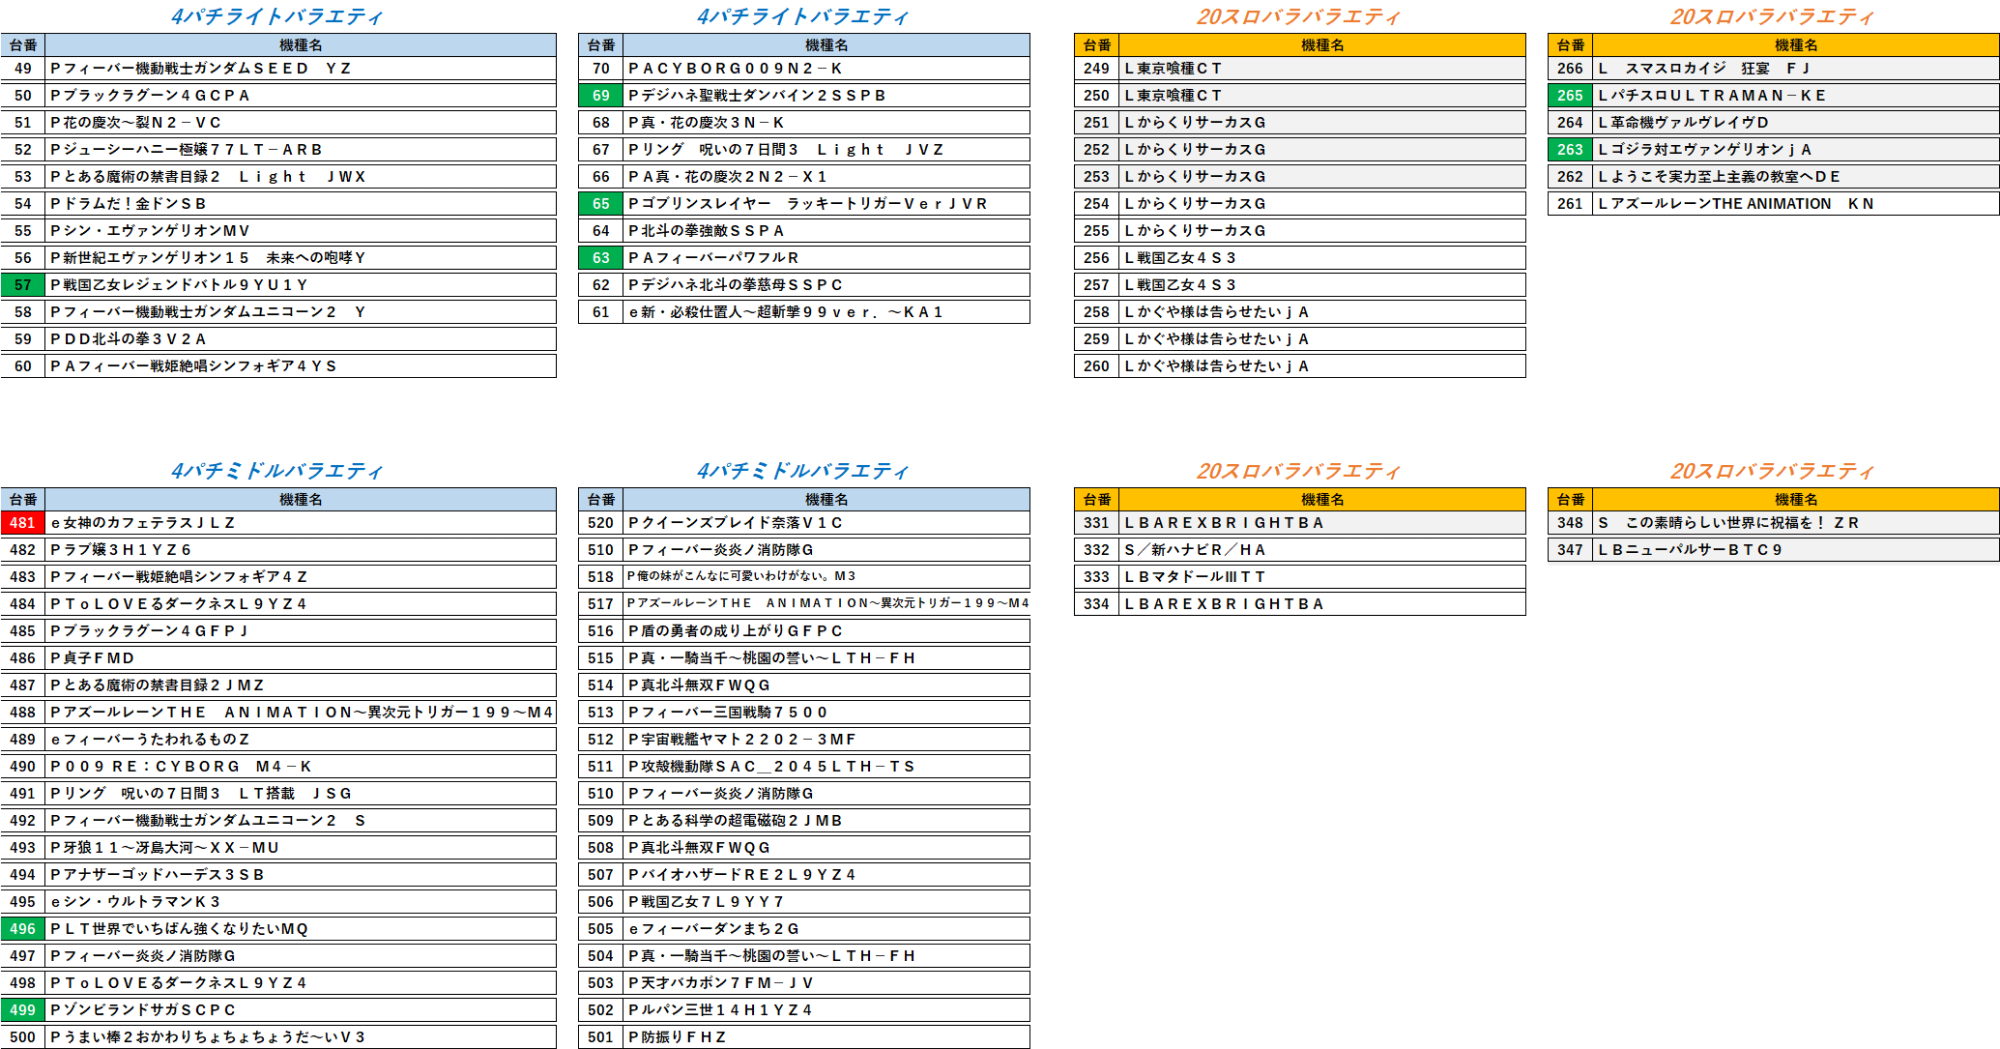
Task: Click 'PDD北斗の拳3V2A' row name
Action: [301, 339]
